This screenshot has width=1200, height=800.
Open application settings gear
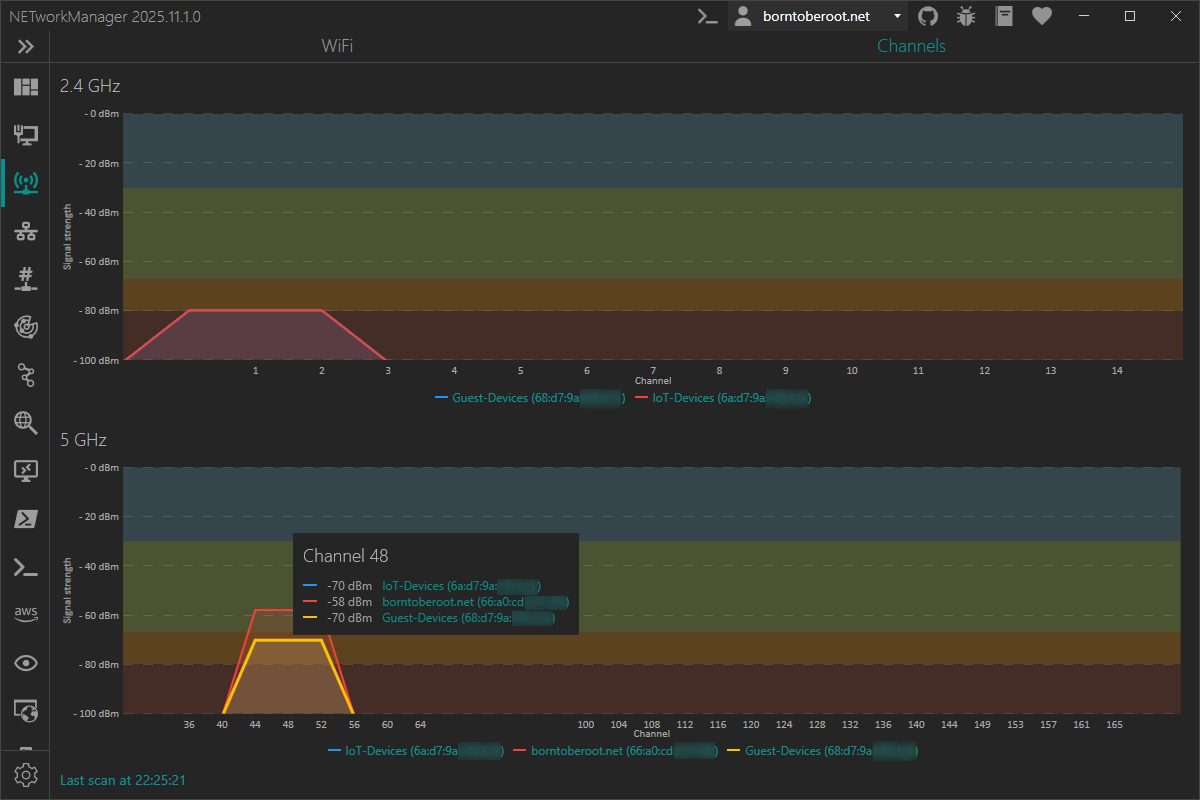(x=25, y=774)
